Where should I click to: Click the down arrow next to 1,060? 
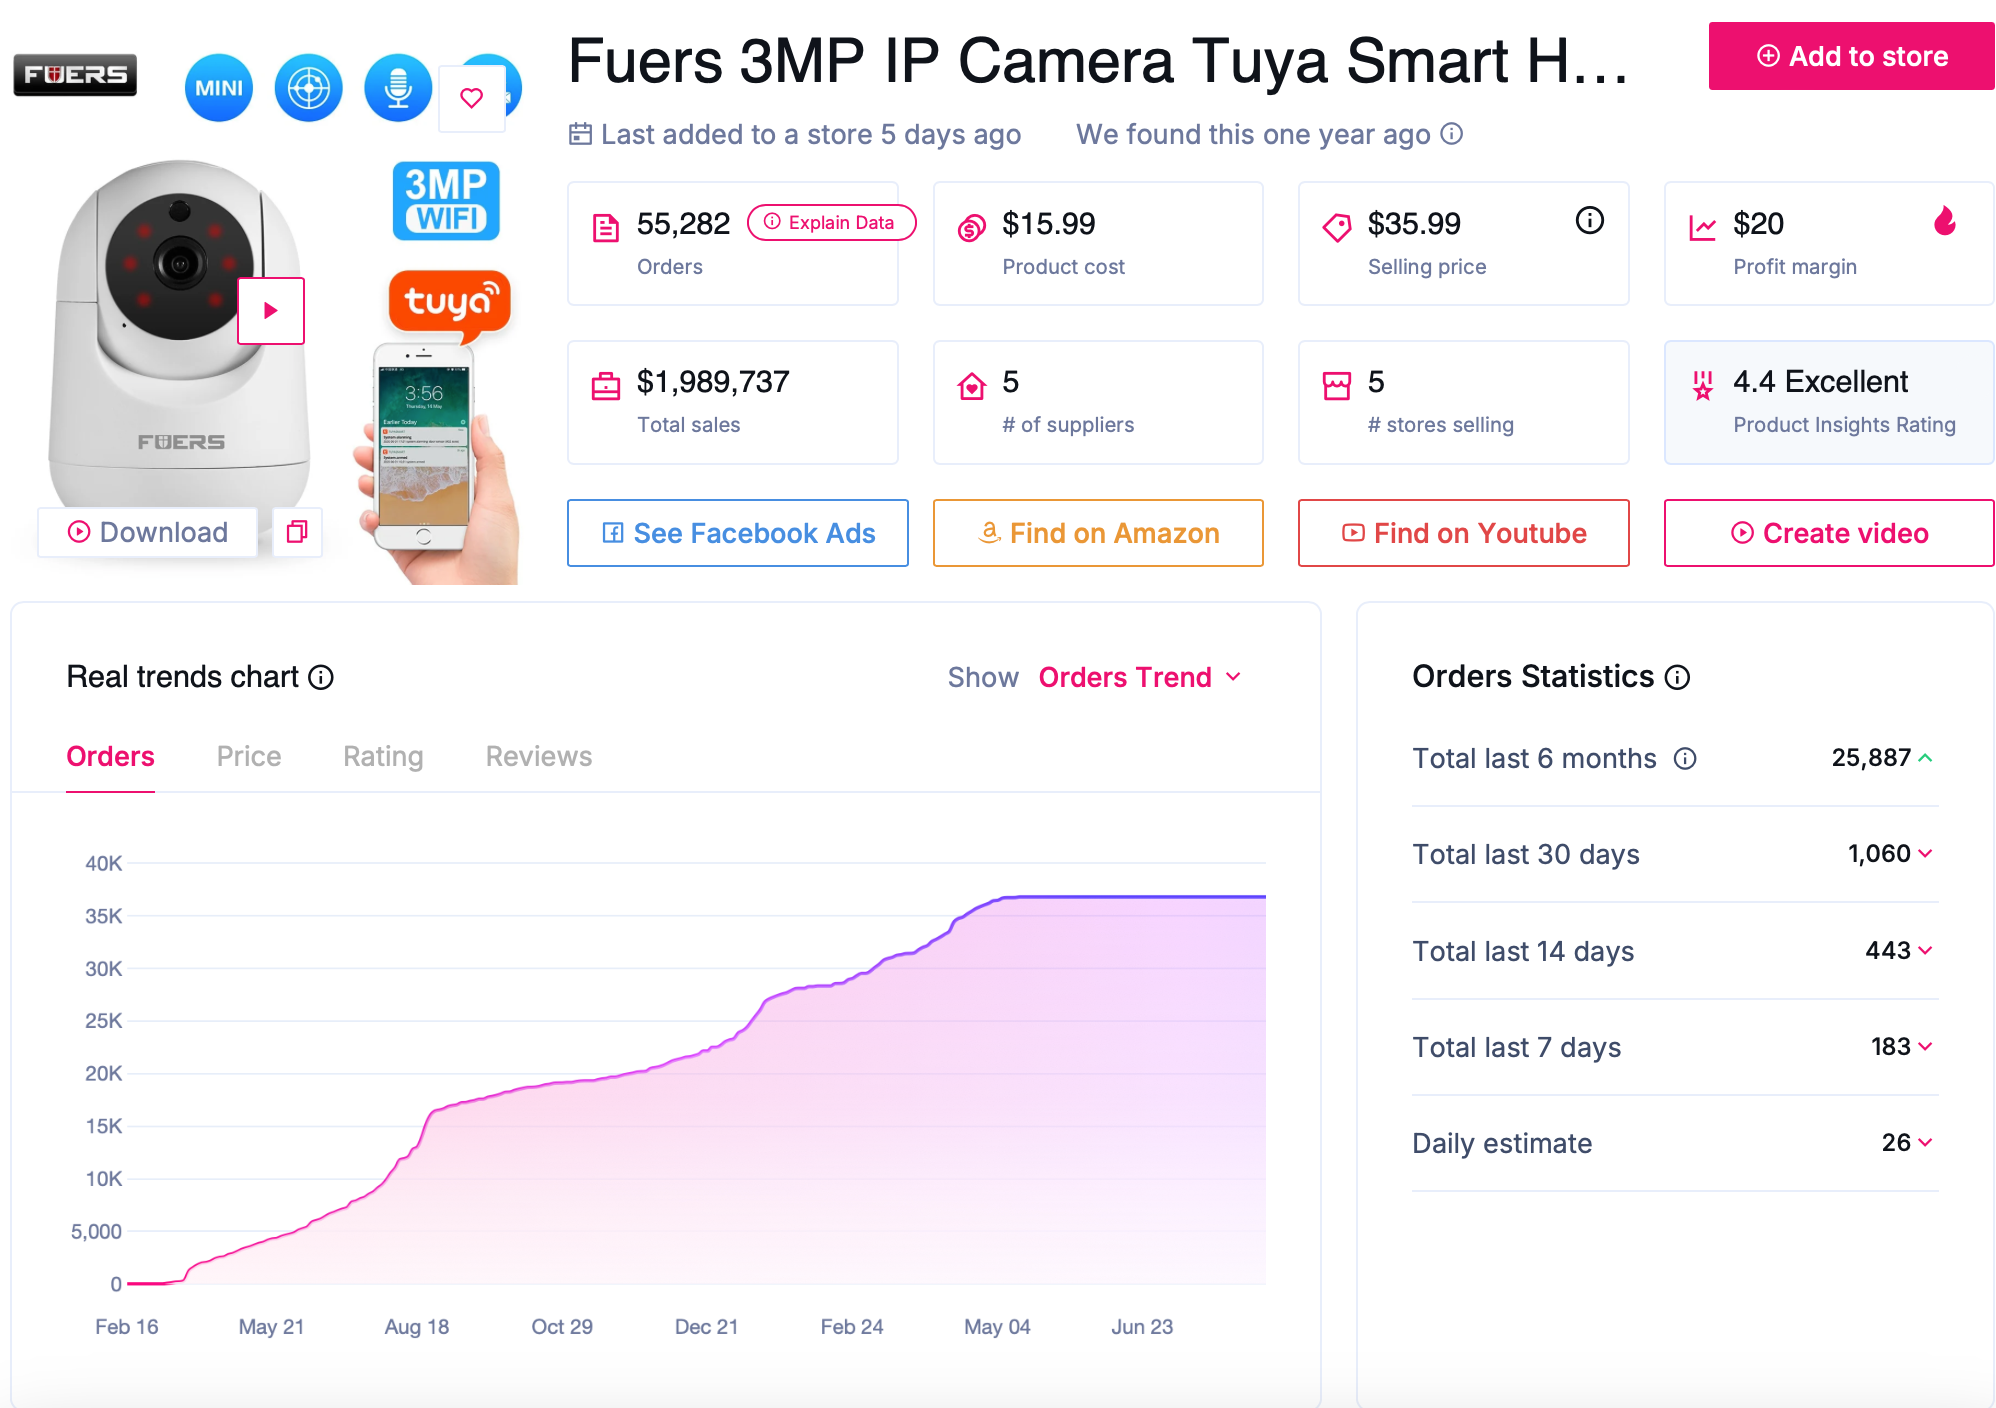(1926, 854)
